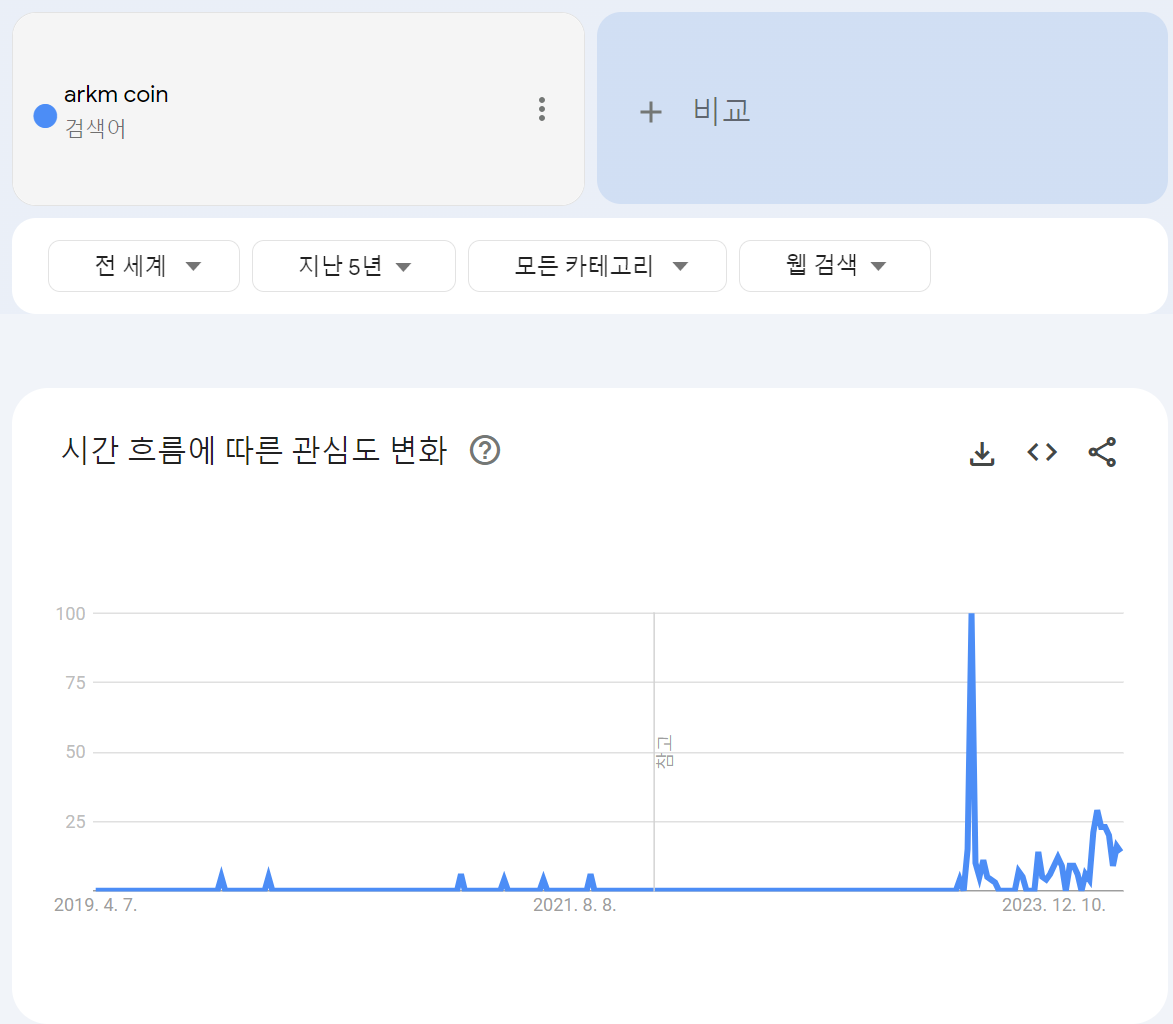
Task: Open the 전 세계 region selector
Action: tap(143, 266)
